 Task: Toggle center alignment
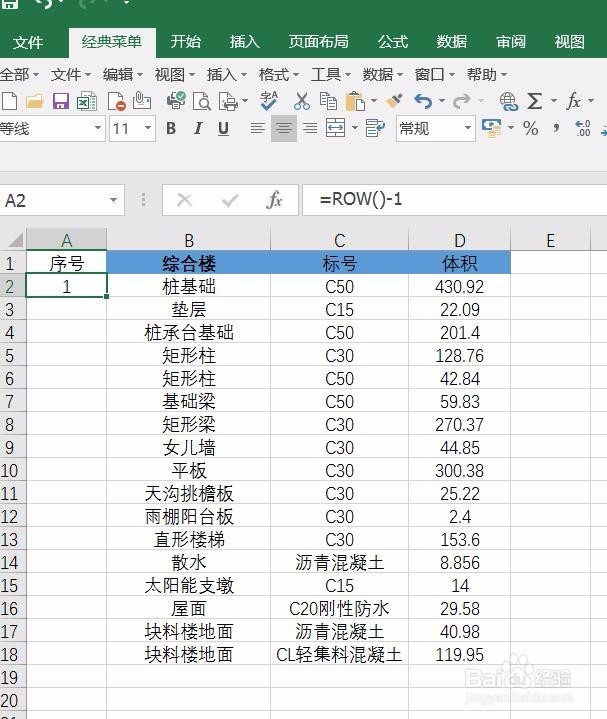pos(284,128)
